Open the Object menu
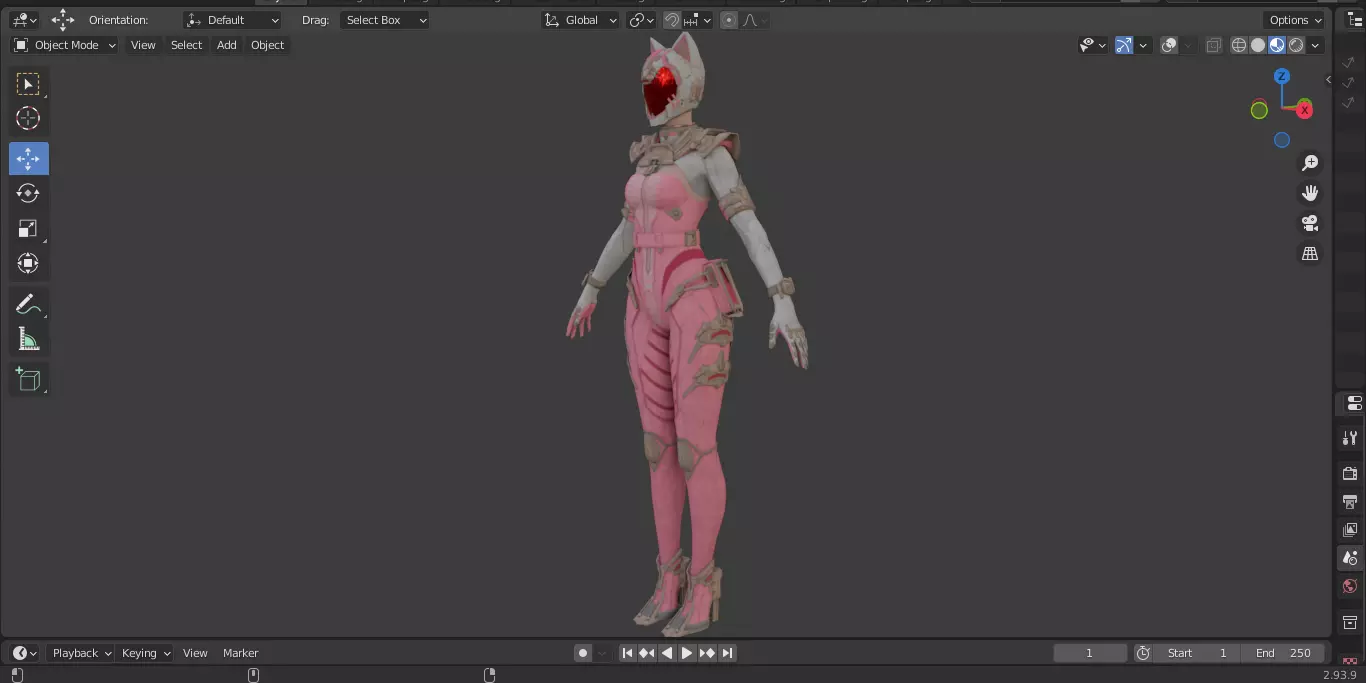This screenshot has width=1366, height=683. 267,45
